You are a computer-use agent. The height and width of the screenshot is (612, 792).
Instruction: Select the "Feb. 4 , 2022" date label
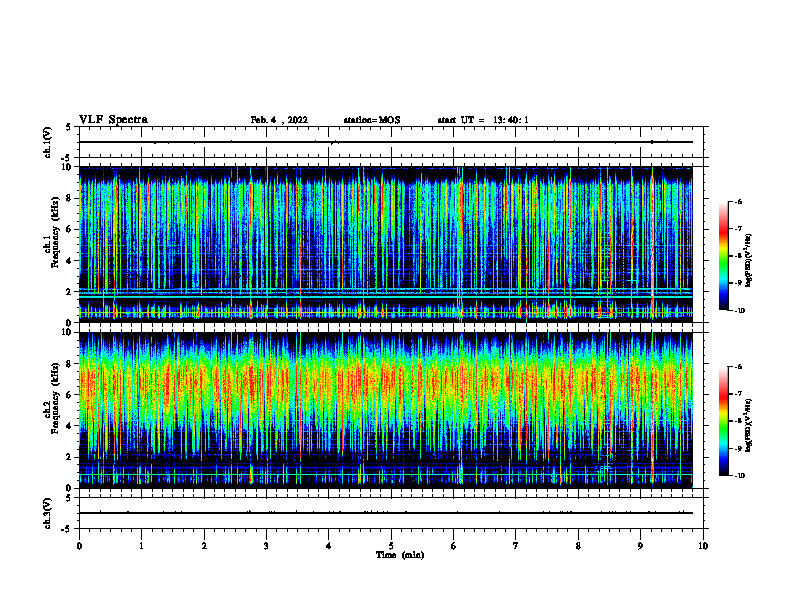pos(279,120)
